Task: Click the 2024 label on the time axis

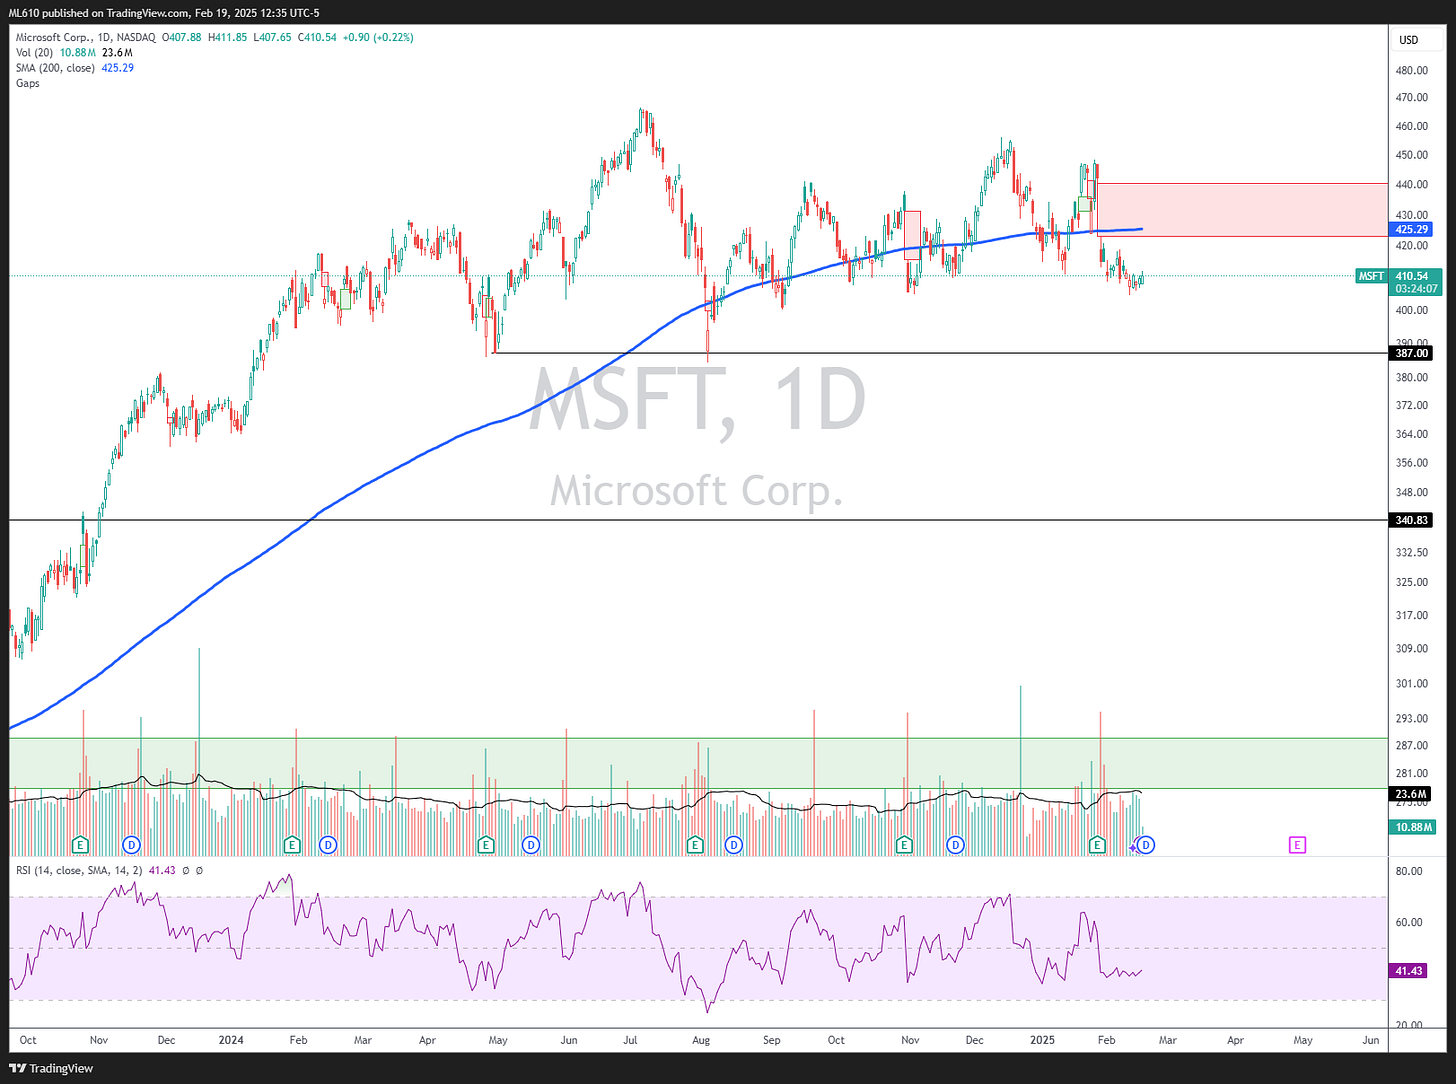Action: point(231,1040)
